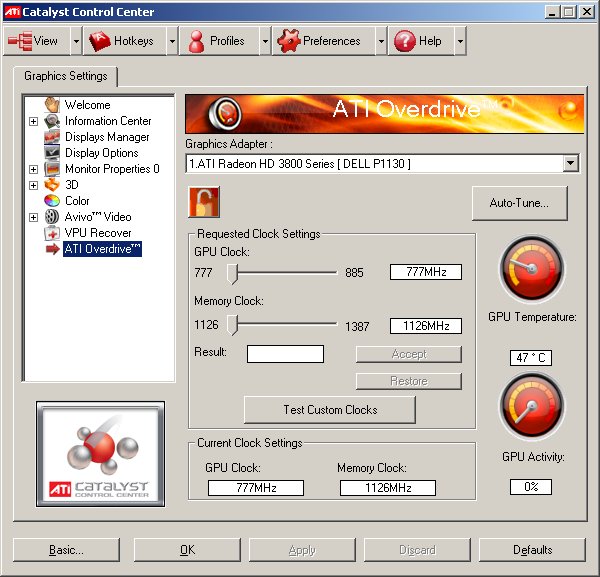Click the Help question mark icon
The height and width of the screenshot is (577, 600).
(x=405, y=41)
